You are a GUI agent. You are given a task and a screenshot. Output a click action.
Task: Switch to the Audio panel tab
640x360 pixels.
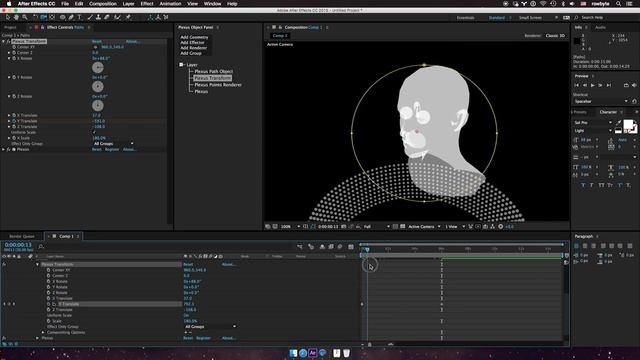pos(600,27)
